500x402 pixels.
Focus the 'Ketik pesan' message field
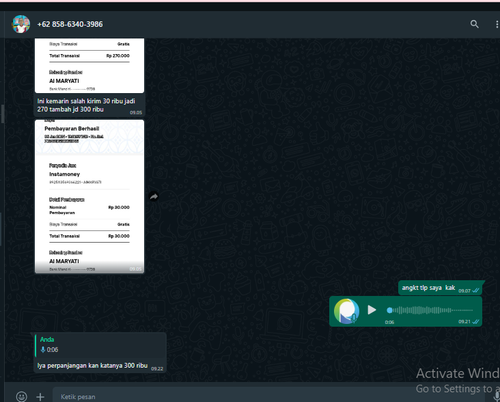point(270,396)
